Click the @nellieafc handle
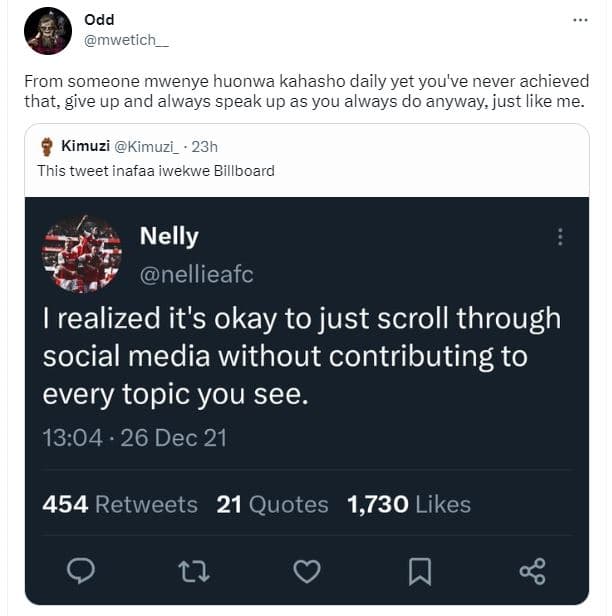Viewport: 612px width, 616px height. (203, 274)
